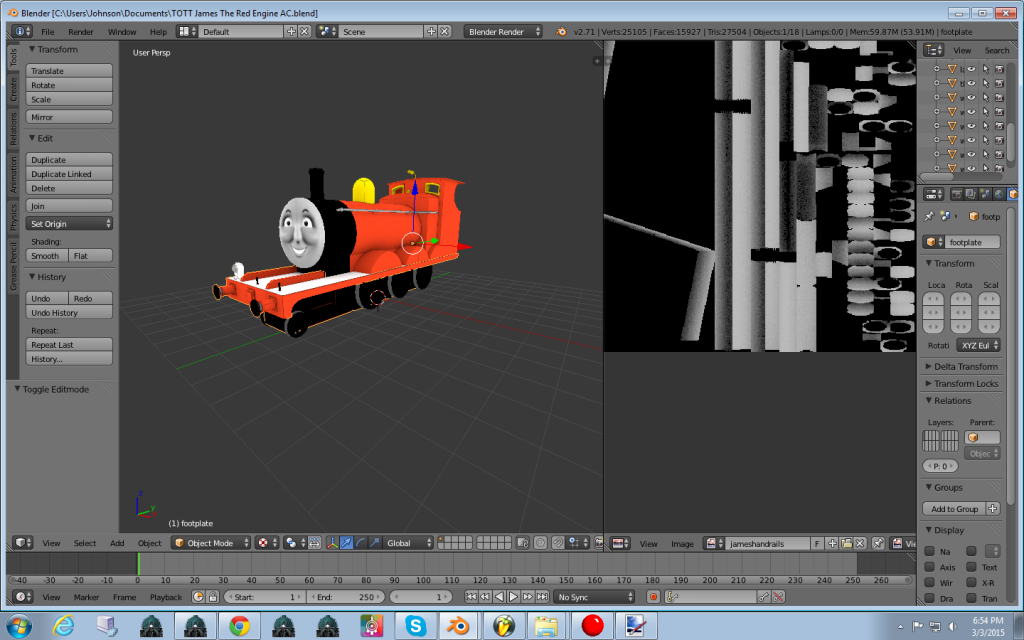Image resolution: width=1024 pixels, height=640 pixels.
Task: Toggle the F fake user button
Action: click(x=817, y=543)
